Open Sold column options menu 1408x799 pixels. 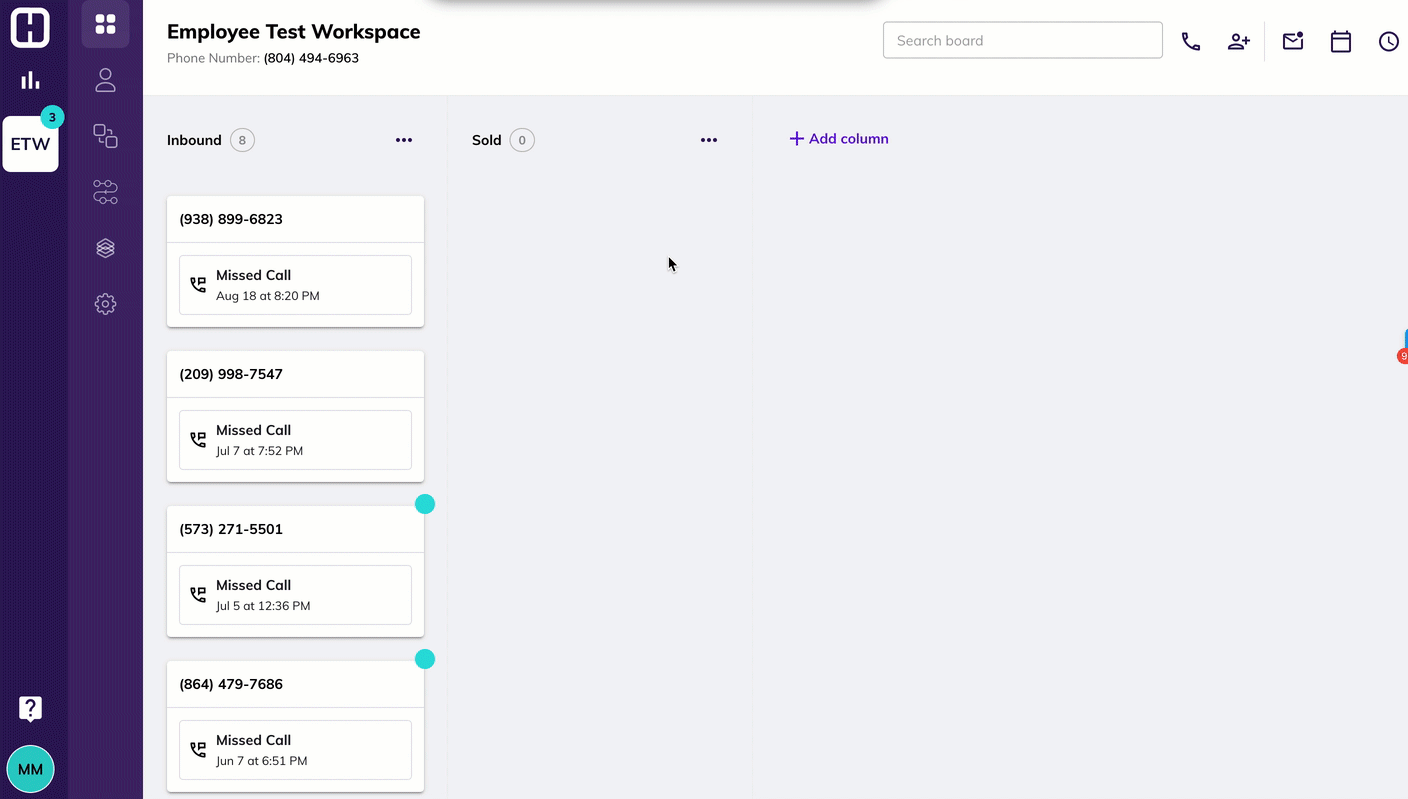(x=708, y=140)
